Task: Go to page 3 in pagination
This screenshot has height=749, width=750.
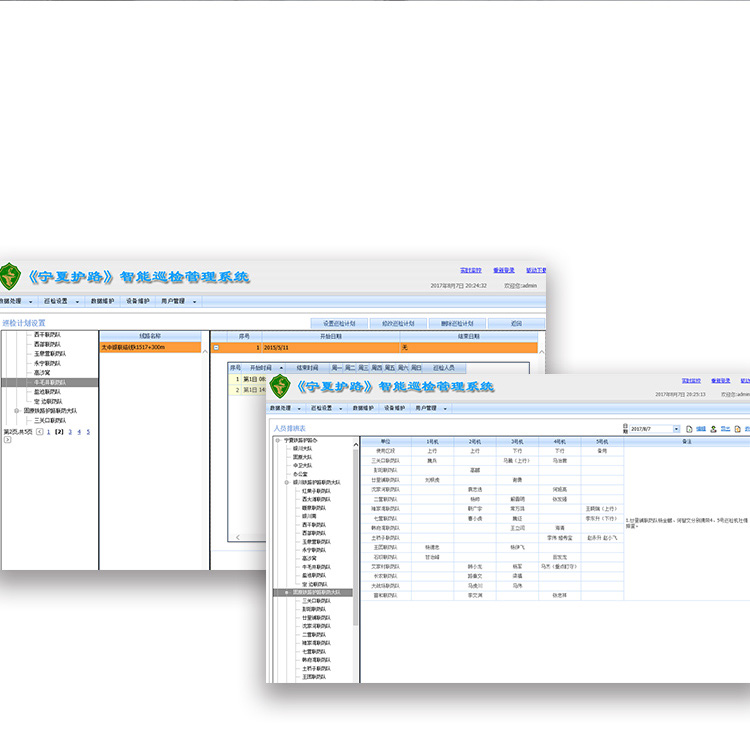Action: tap(70, 432)
